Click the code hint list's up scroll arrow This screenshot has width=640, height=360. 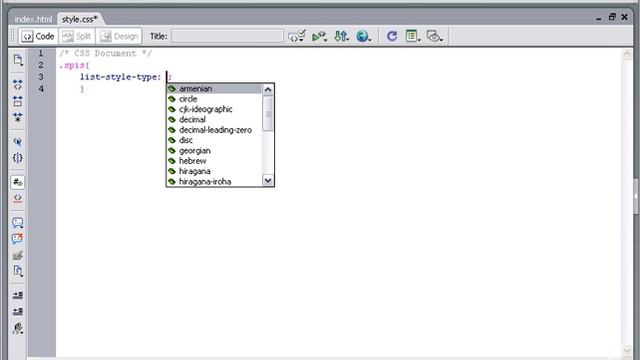(x=268, y=89)
